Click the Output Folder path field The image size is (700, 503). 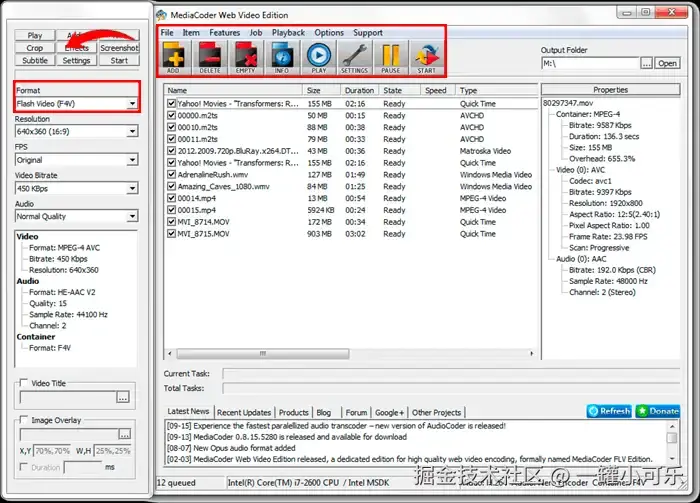590,63
